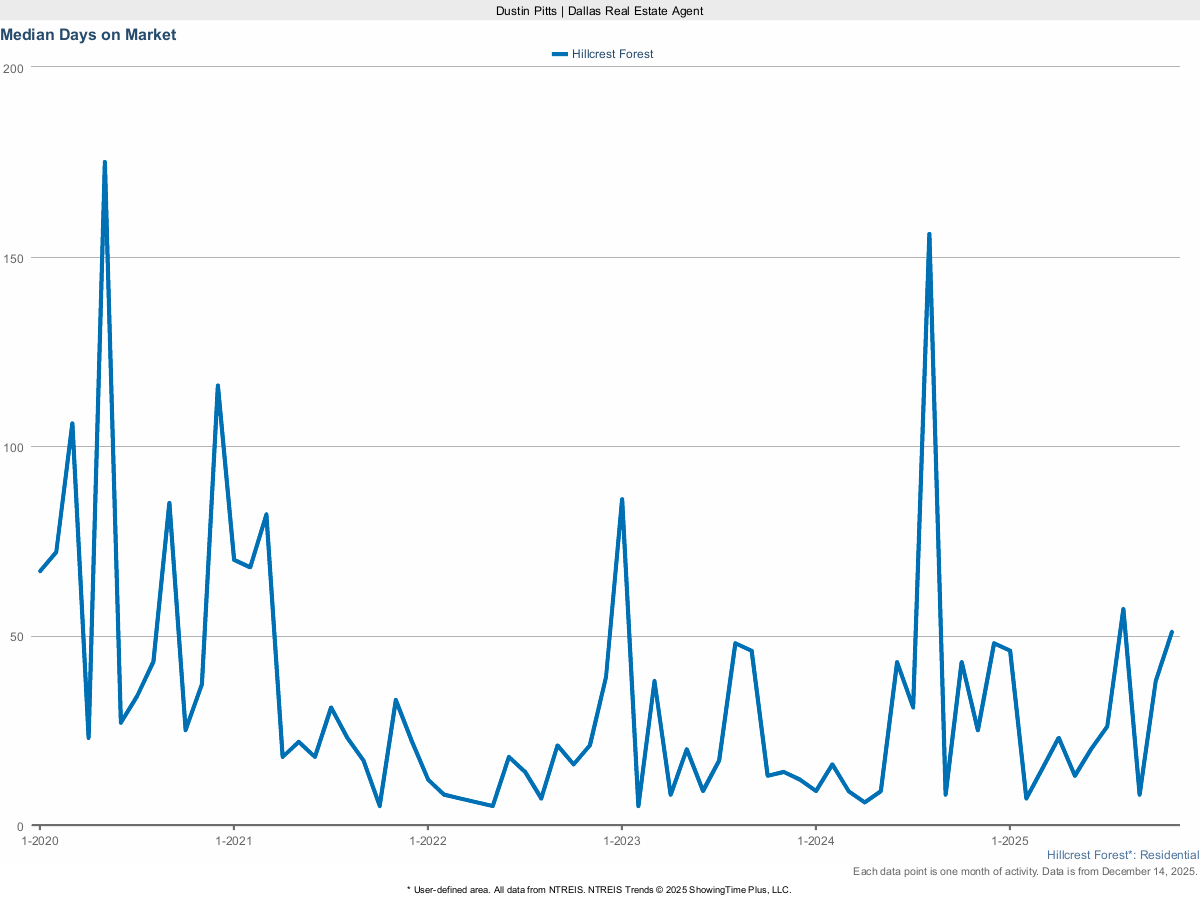This screenshot has height=900, width=1200.
Task: Click the blue line swatch beside Hillcrest Forest
Action: click(x=560, y=54)
